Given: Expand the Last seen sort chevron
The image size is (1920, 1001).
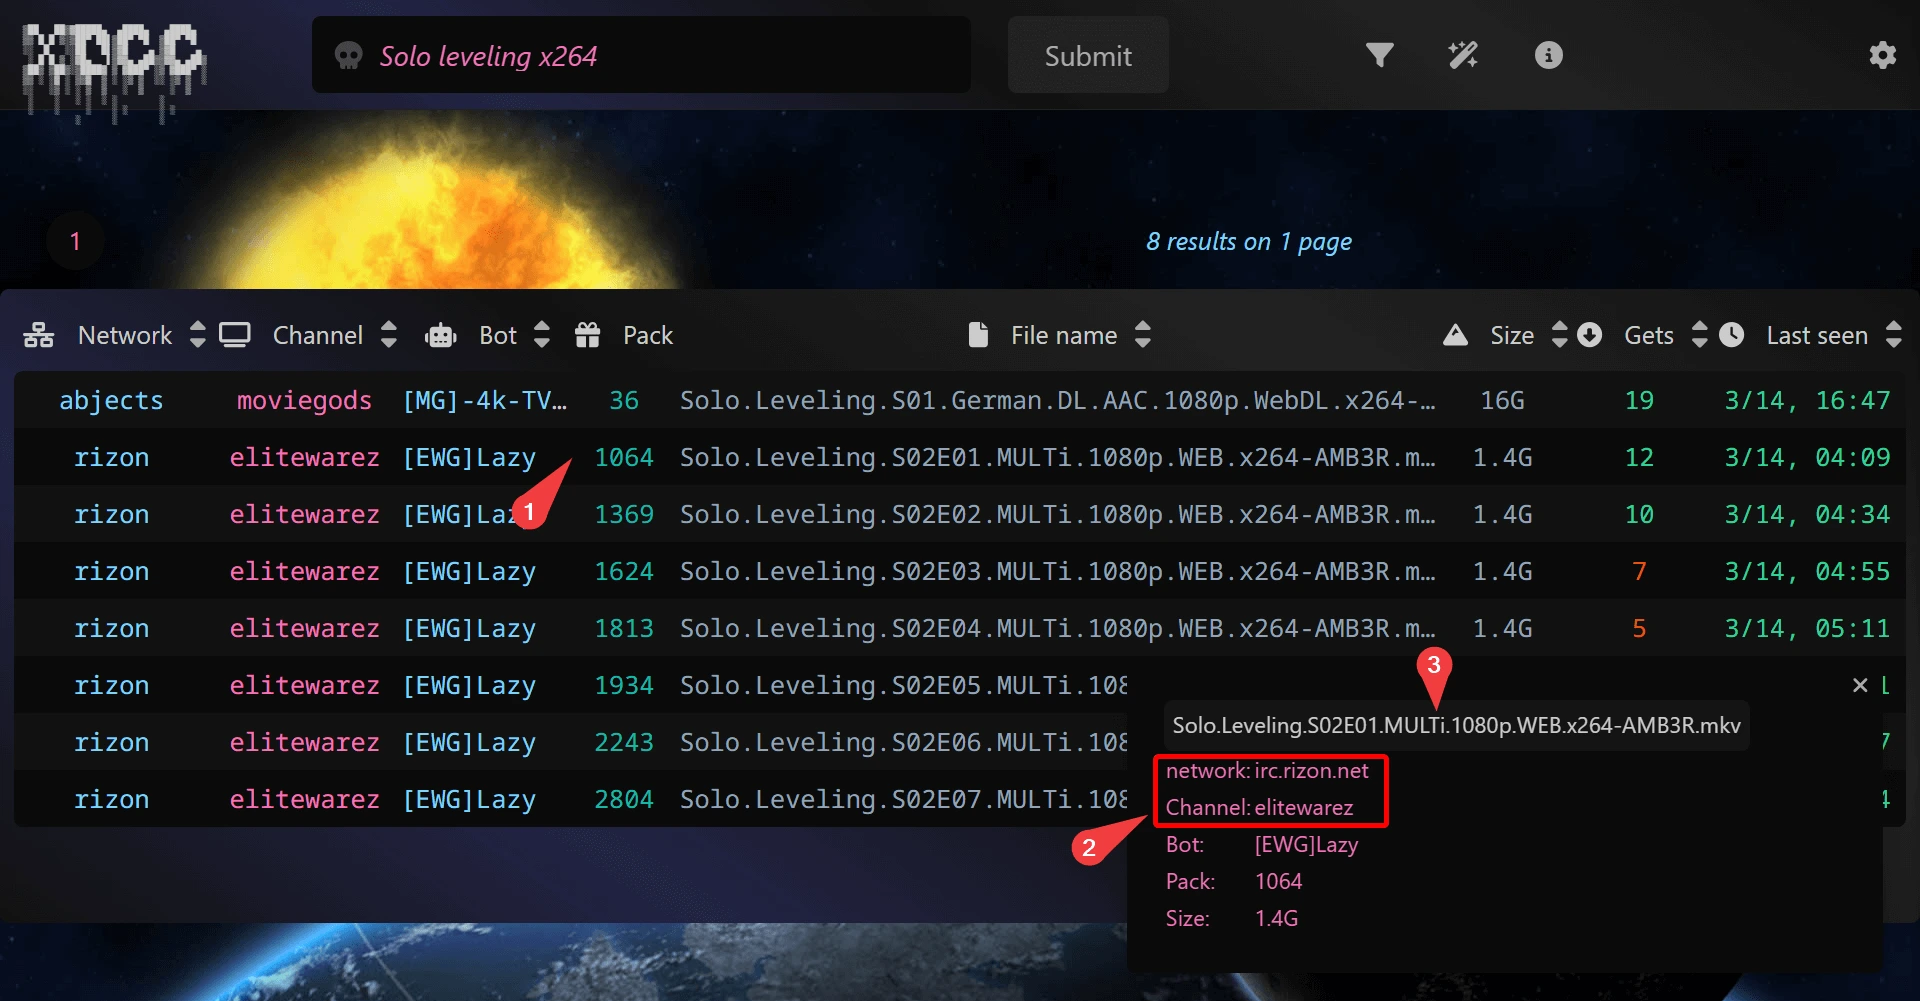Looking at the screenshot, I should [x=1894, y=335].
